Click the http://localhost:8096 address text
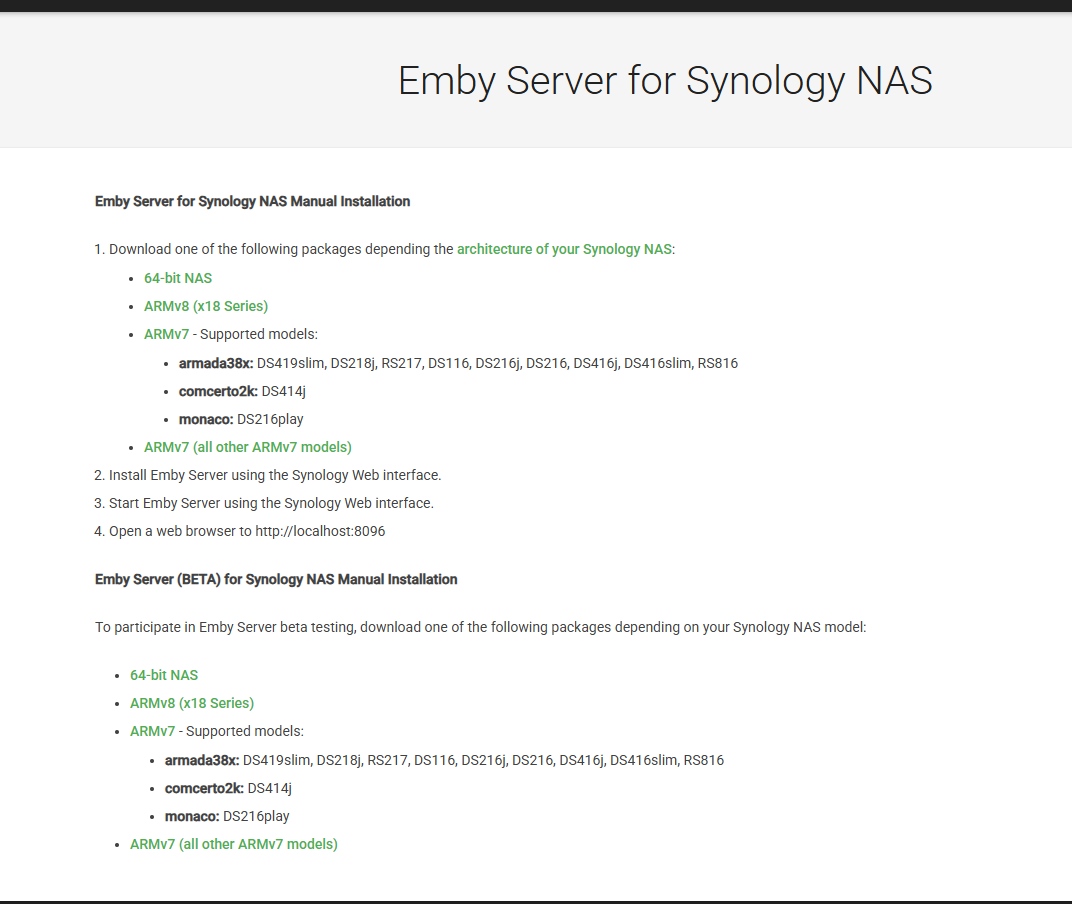 tap(320, 531)
